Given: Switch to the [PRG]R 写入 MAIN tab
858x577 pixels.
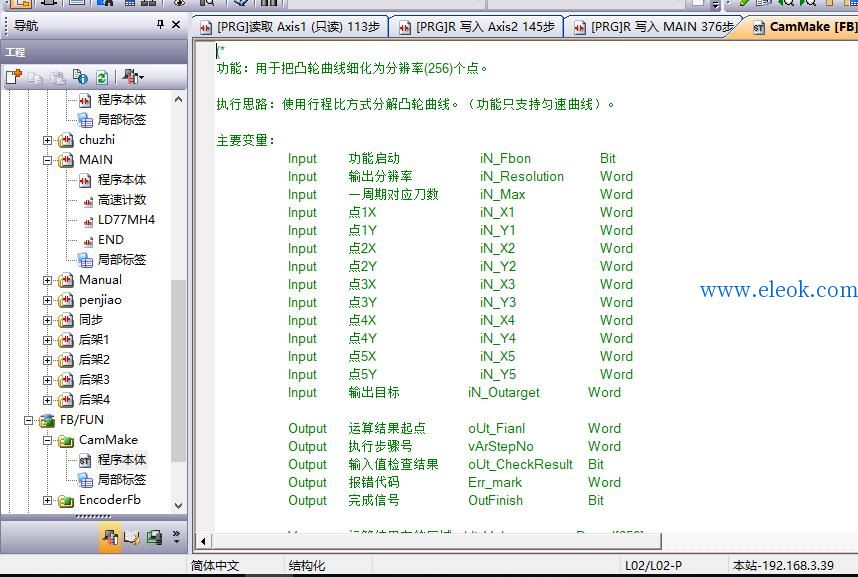Looking at the screenshot, I should tap(654, 27).
